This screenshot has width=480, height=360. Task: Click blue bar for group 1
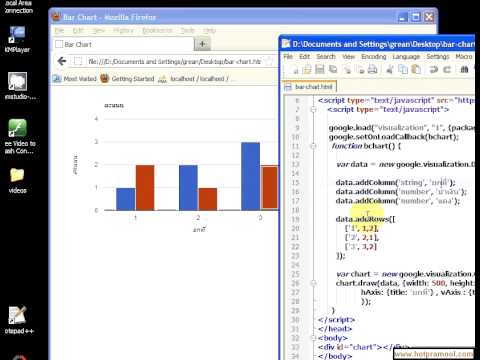click(x=125, y=199)
